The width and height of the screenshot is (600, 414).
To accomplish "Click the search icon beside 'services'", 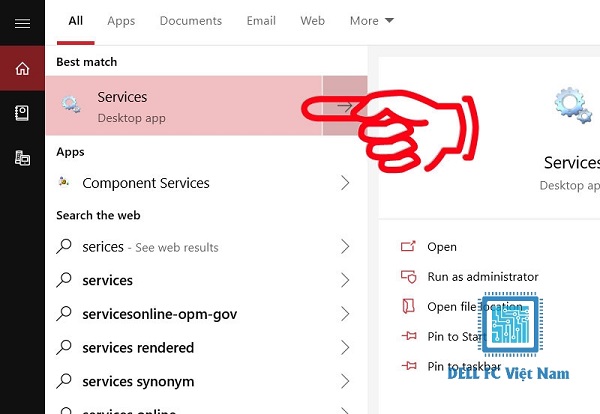I will point(64,280).
